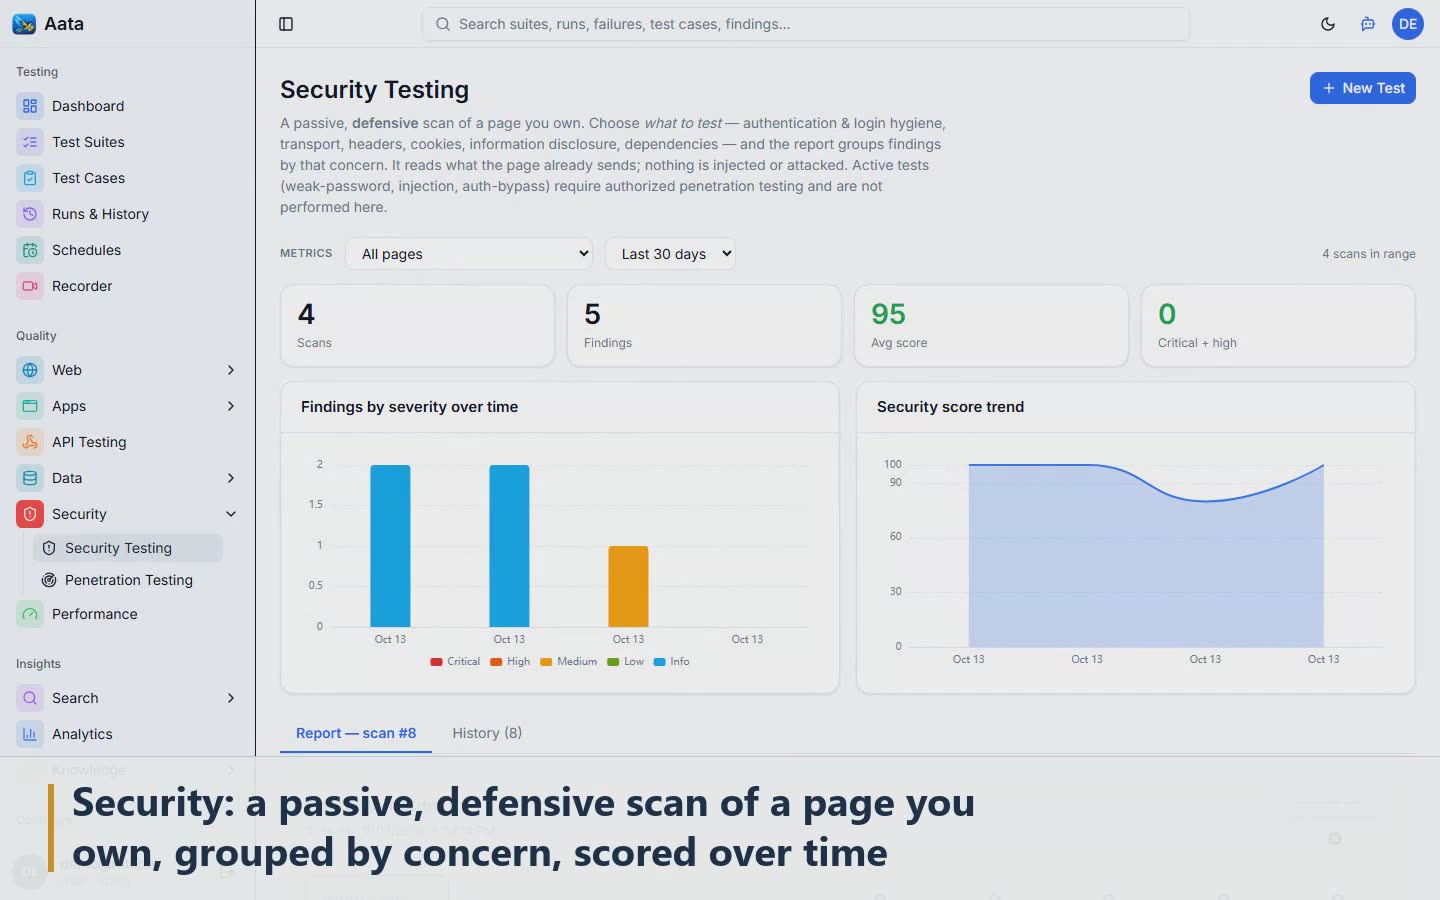Open Test Cases from its clipboard icon
This screenshot has width=1440, height=900.
[30, 178]
